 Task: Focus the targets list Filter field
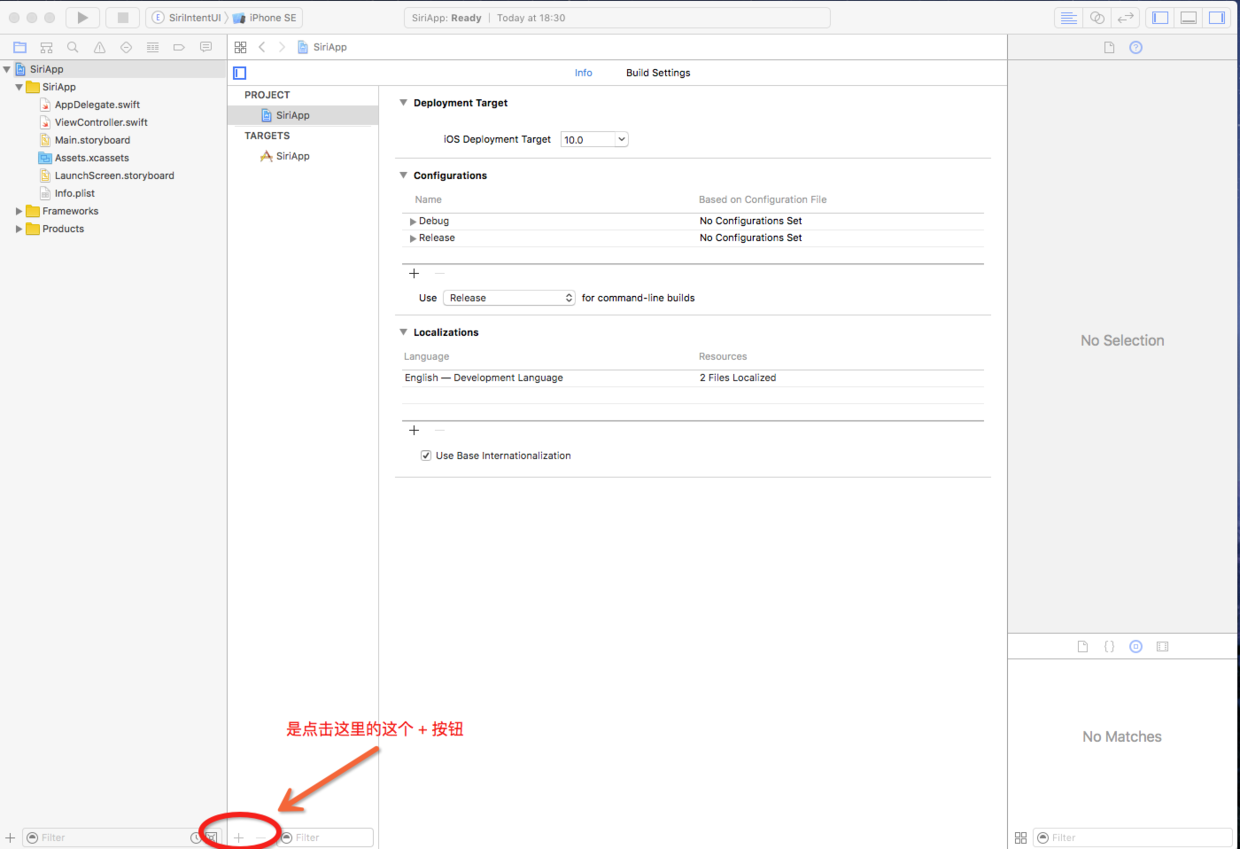click(326, 838)
